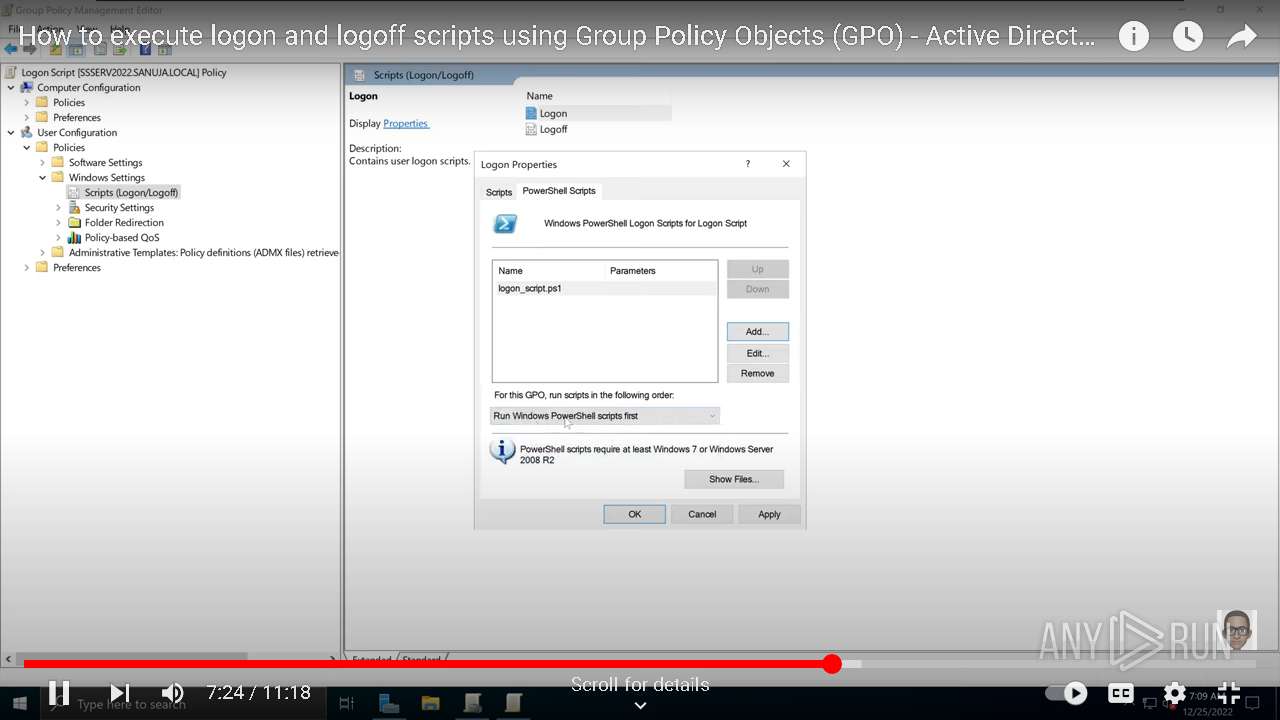Collapse User Configuration node

(11, 132)
